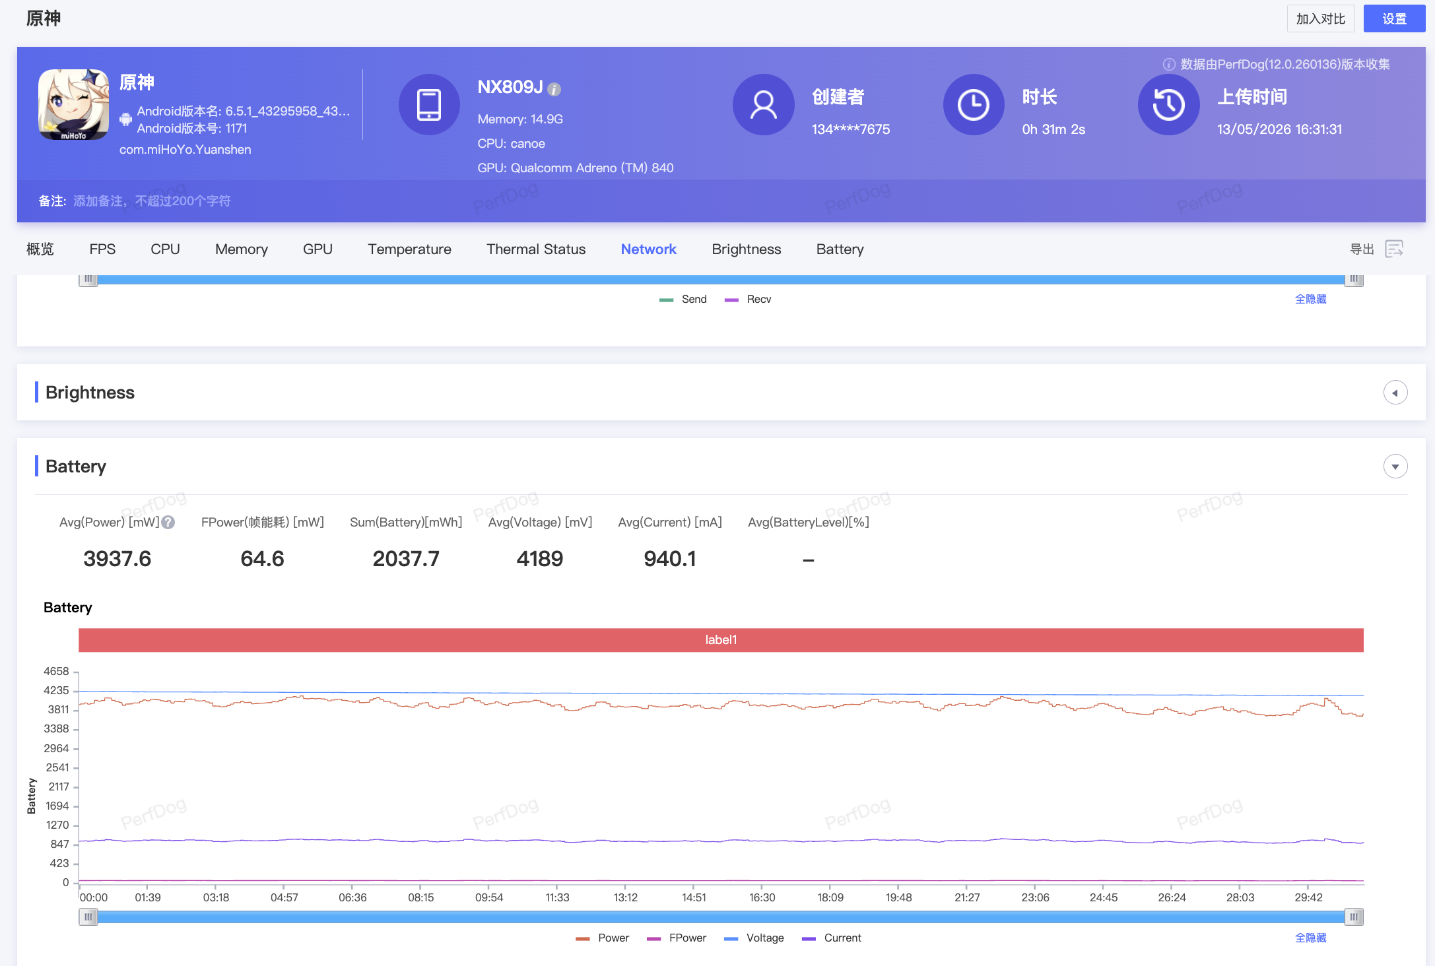Click the CPU: canoe text
Screen dimensions: 1435x966
pos(511,144)
